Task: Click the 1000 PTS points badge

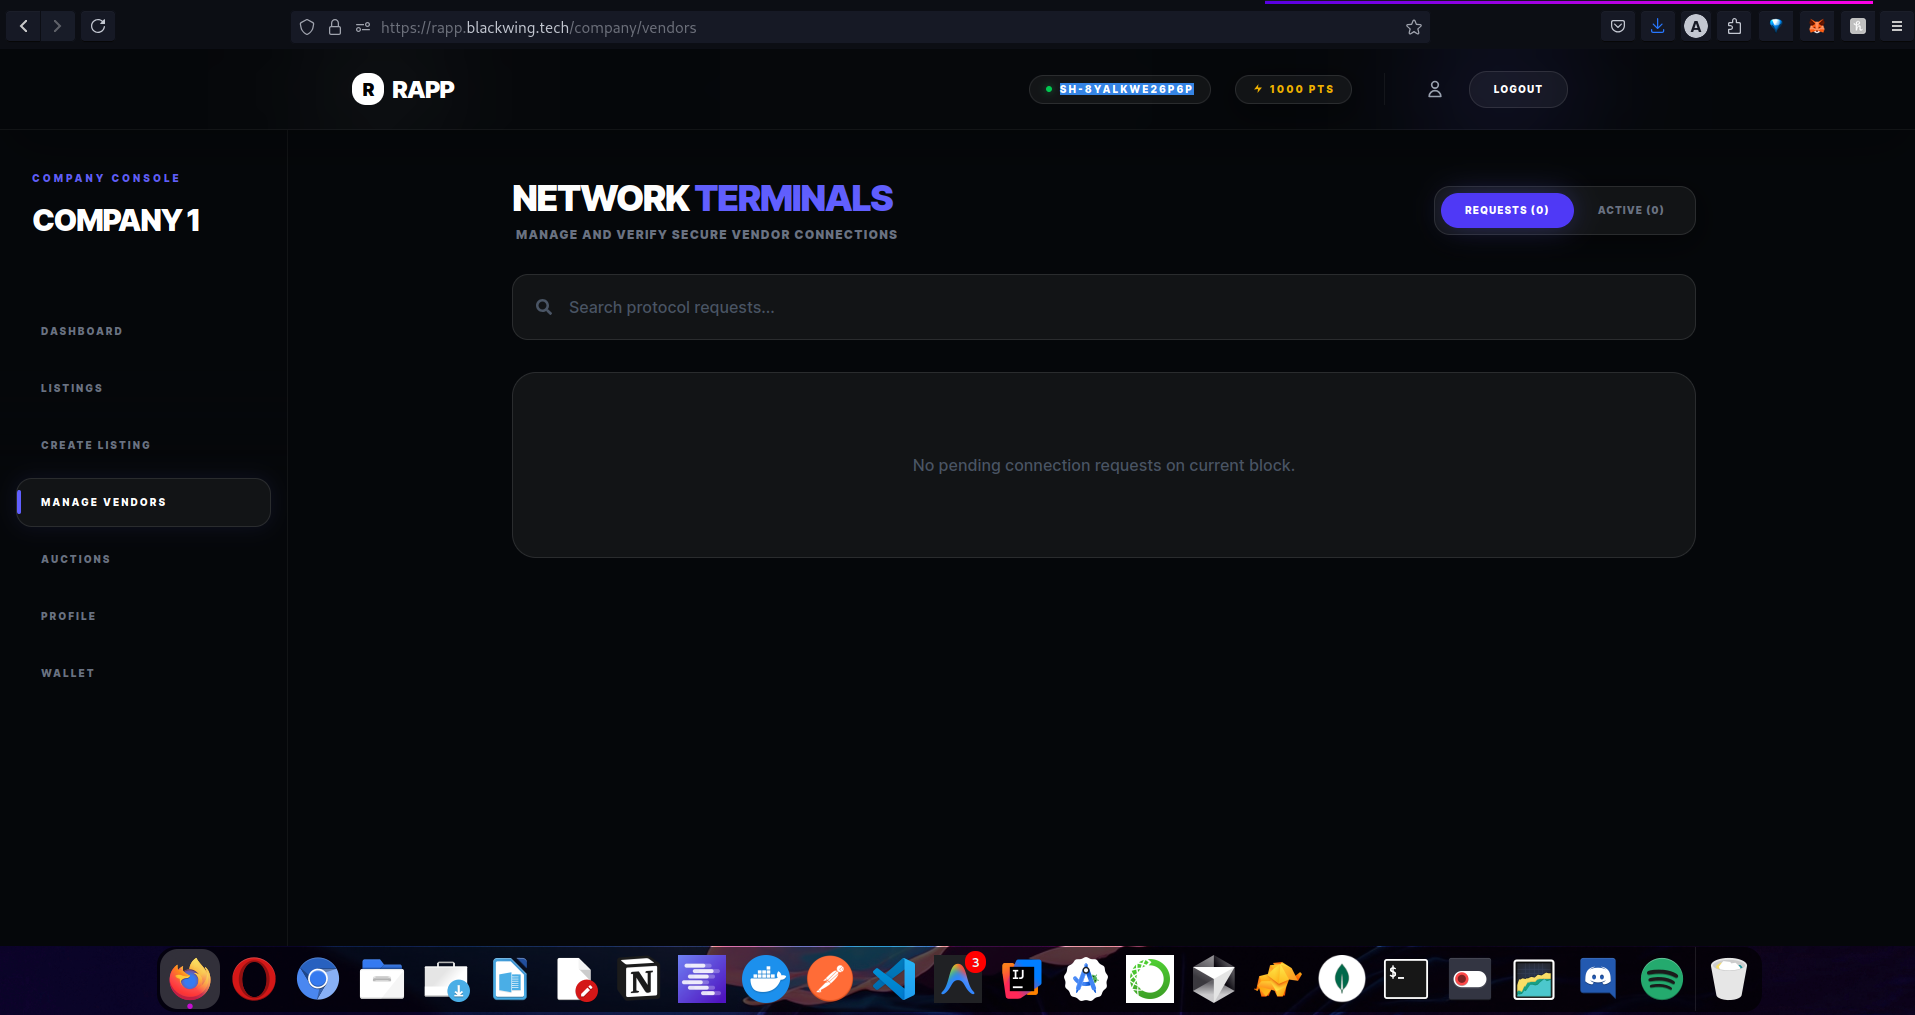Action: 1293,89
